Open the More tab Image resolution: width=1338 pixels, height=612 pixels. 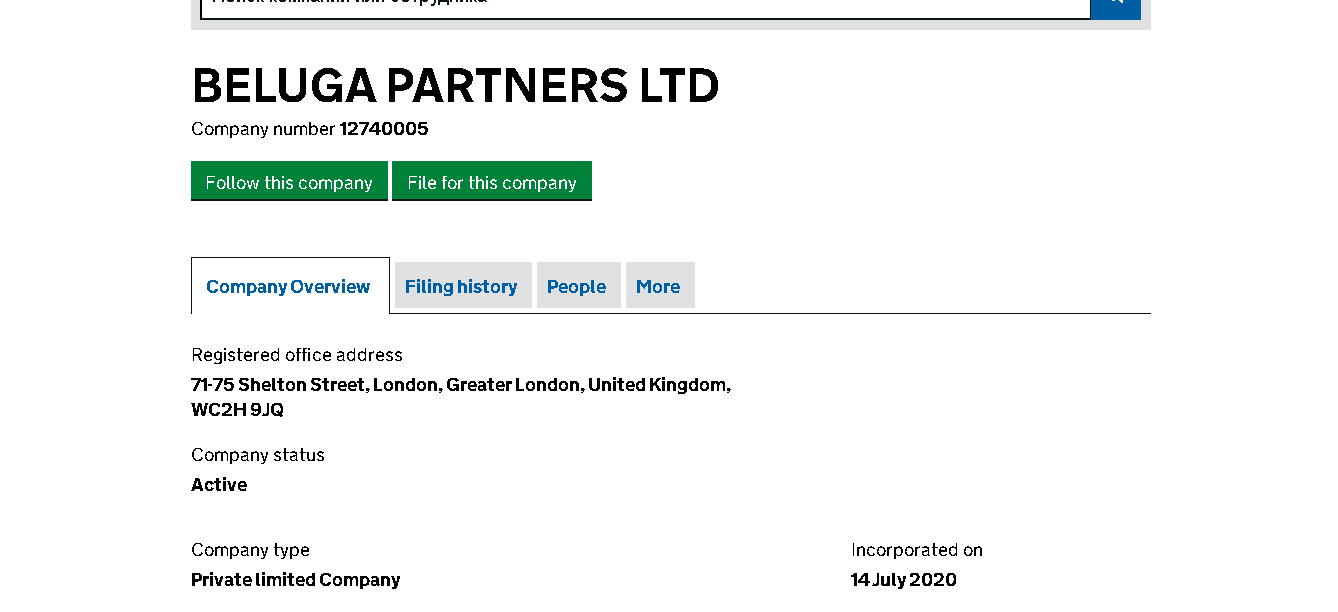click(x=658, y=287)
